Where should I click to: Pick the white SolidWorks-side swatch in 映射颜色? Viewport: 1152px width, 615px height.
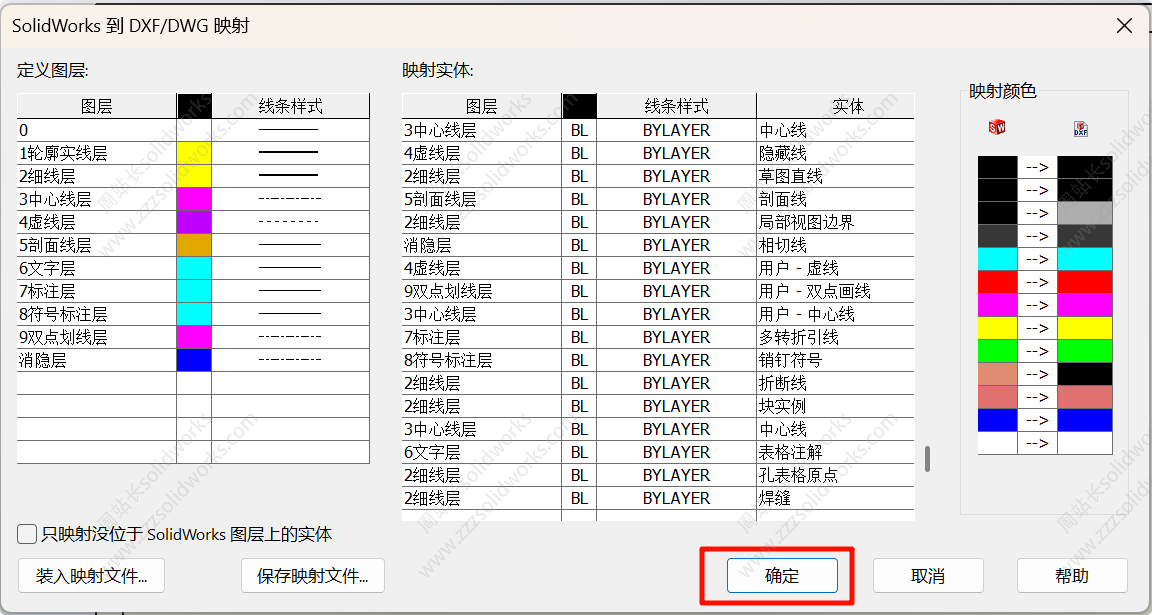coord(998,443)
